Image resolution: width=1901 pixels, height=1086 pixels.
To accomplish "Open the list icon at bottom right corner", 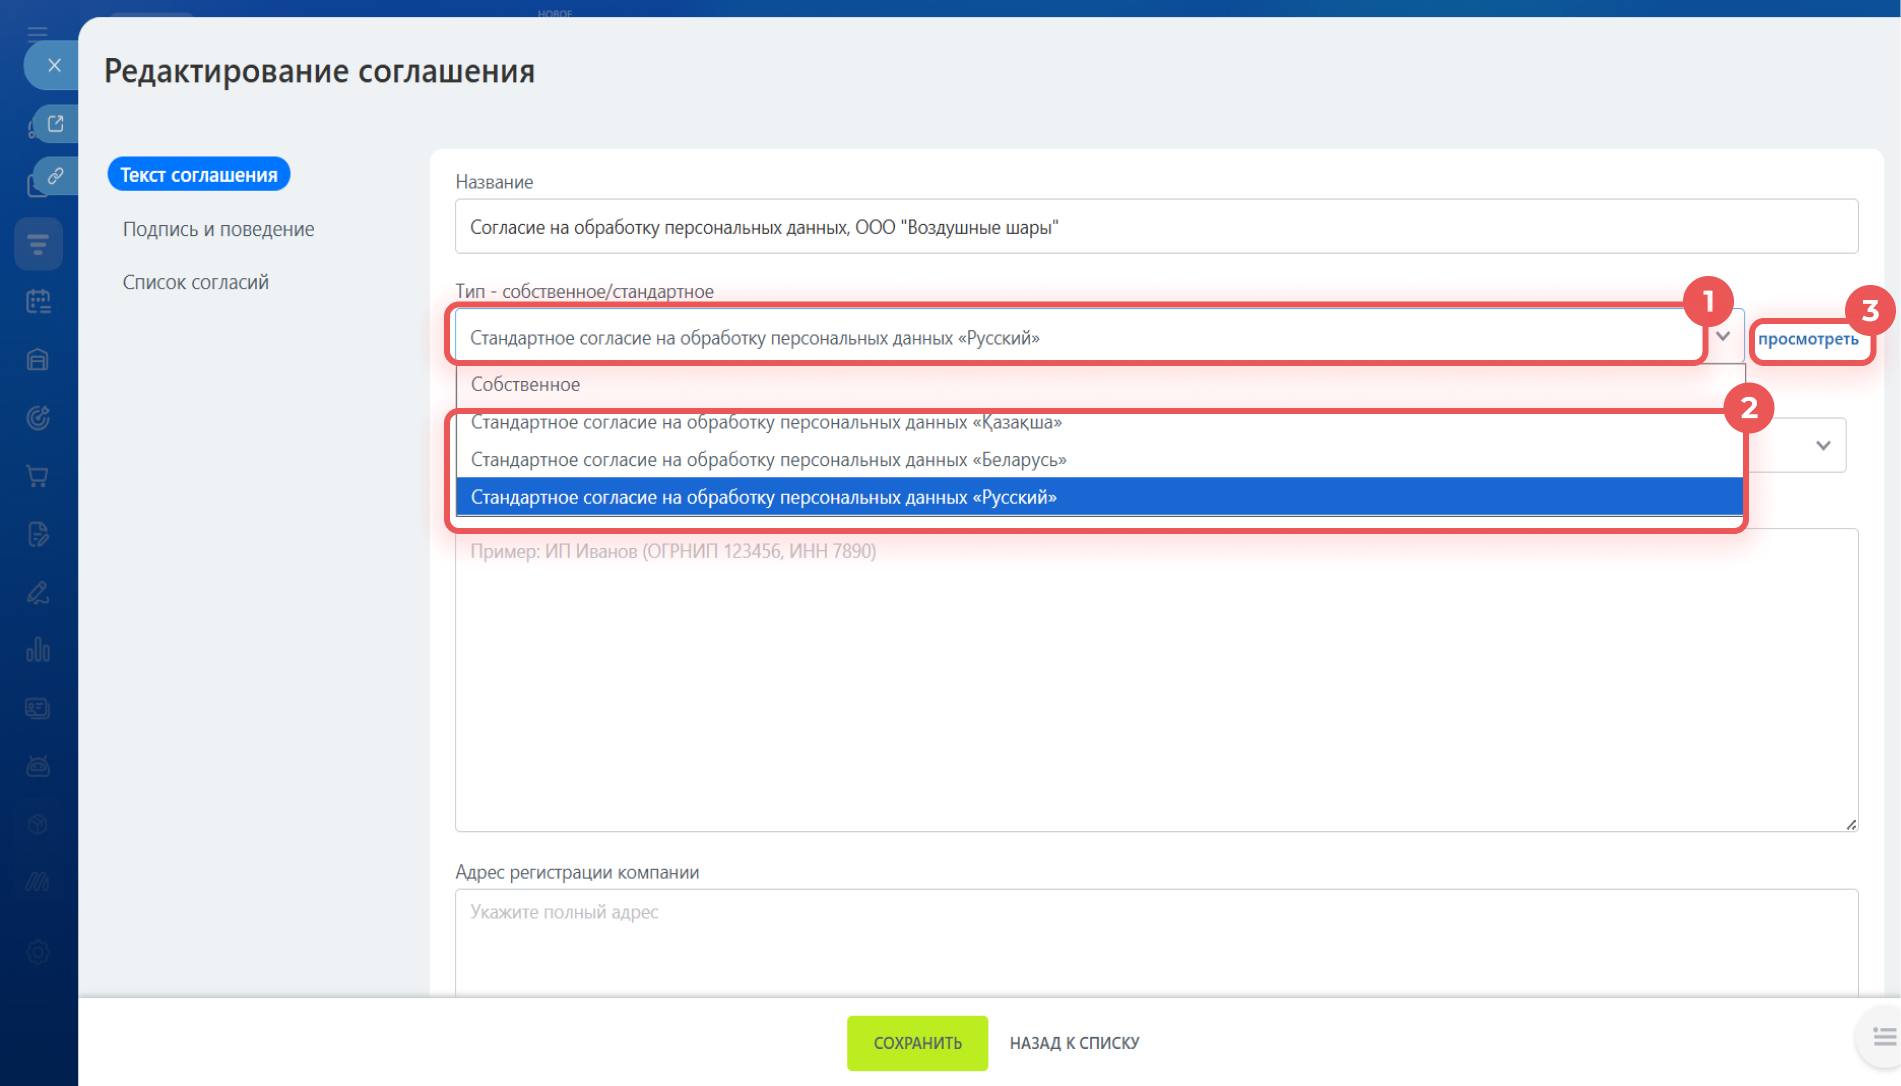I will [x=1884, y=1037].
